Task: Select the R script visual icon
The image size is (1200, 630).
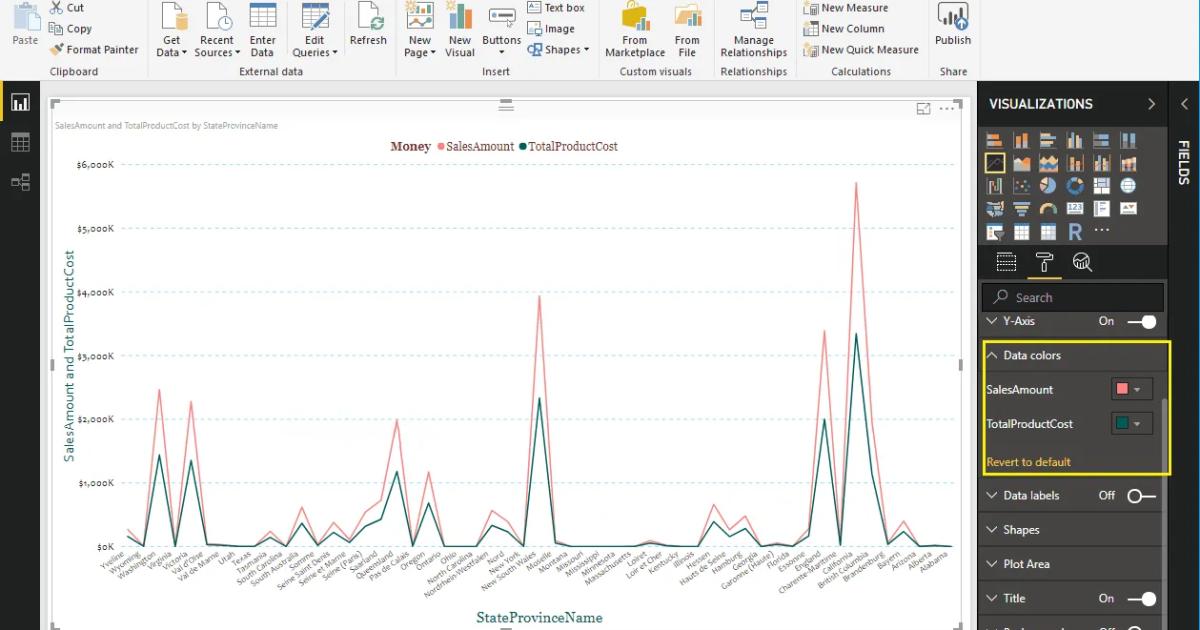Action: point(1075,232)
